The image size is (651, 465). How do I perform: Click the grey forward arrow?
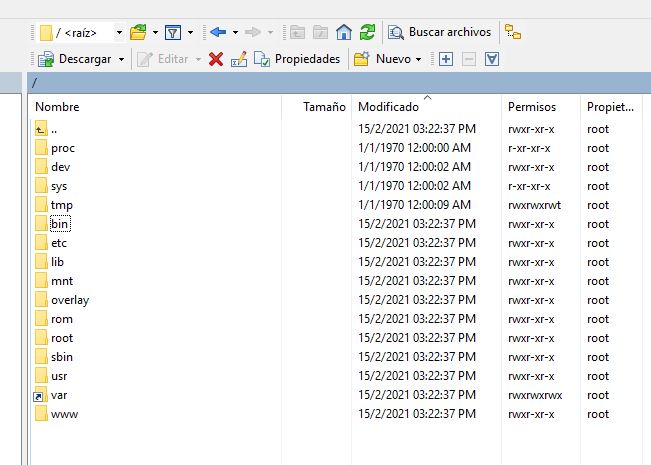[x=252, y=32]
